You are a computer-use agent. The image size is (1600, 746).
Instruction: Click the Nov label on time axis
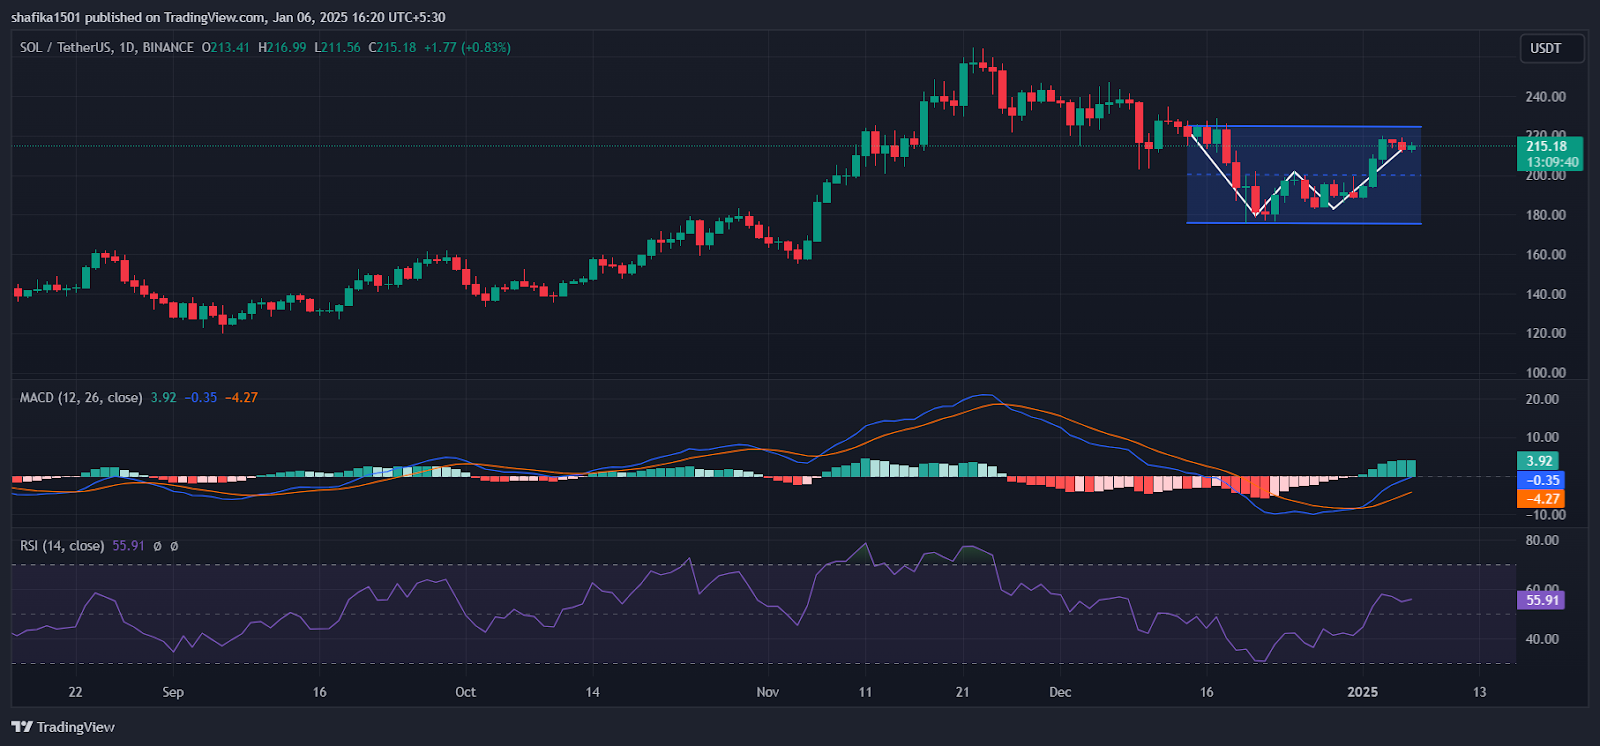pos(767,692)
